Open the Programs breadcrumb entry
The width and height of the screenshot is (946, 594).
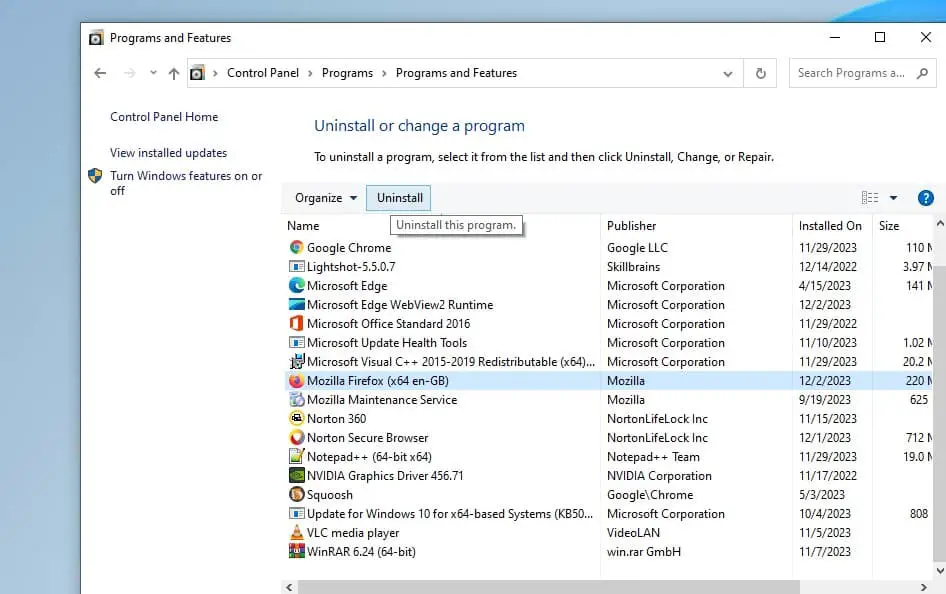point(347,73)
